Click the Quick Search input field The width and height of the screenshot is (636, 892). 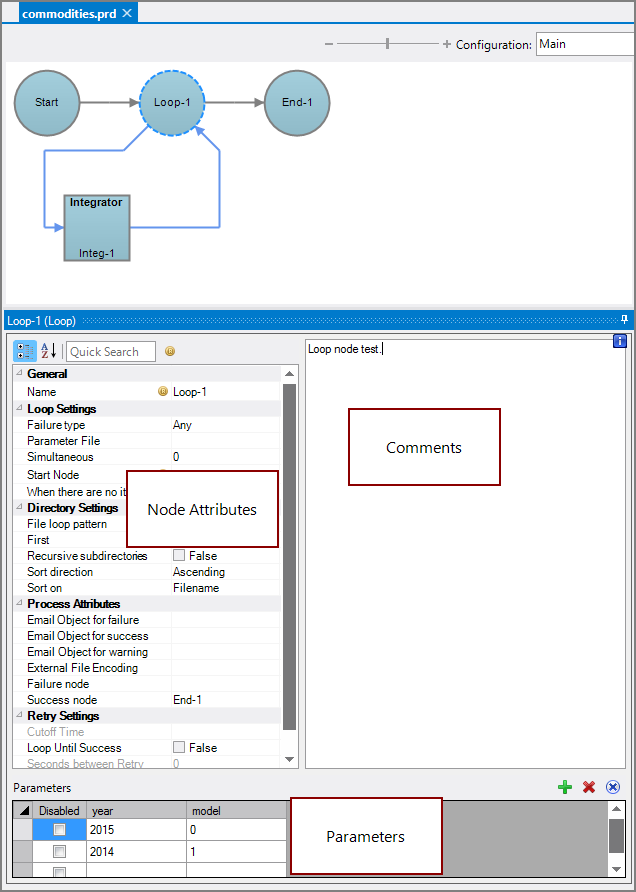click(111, 352)
